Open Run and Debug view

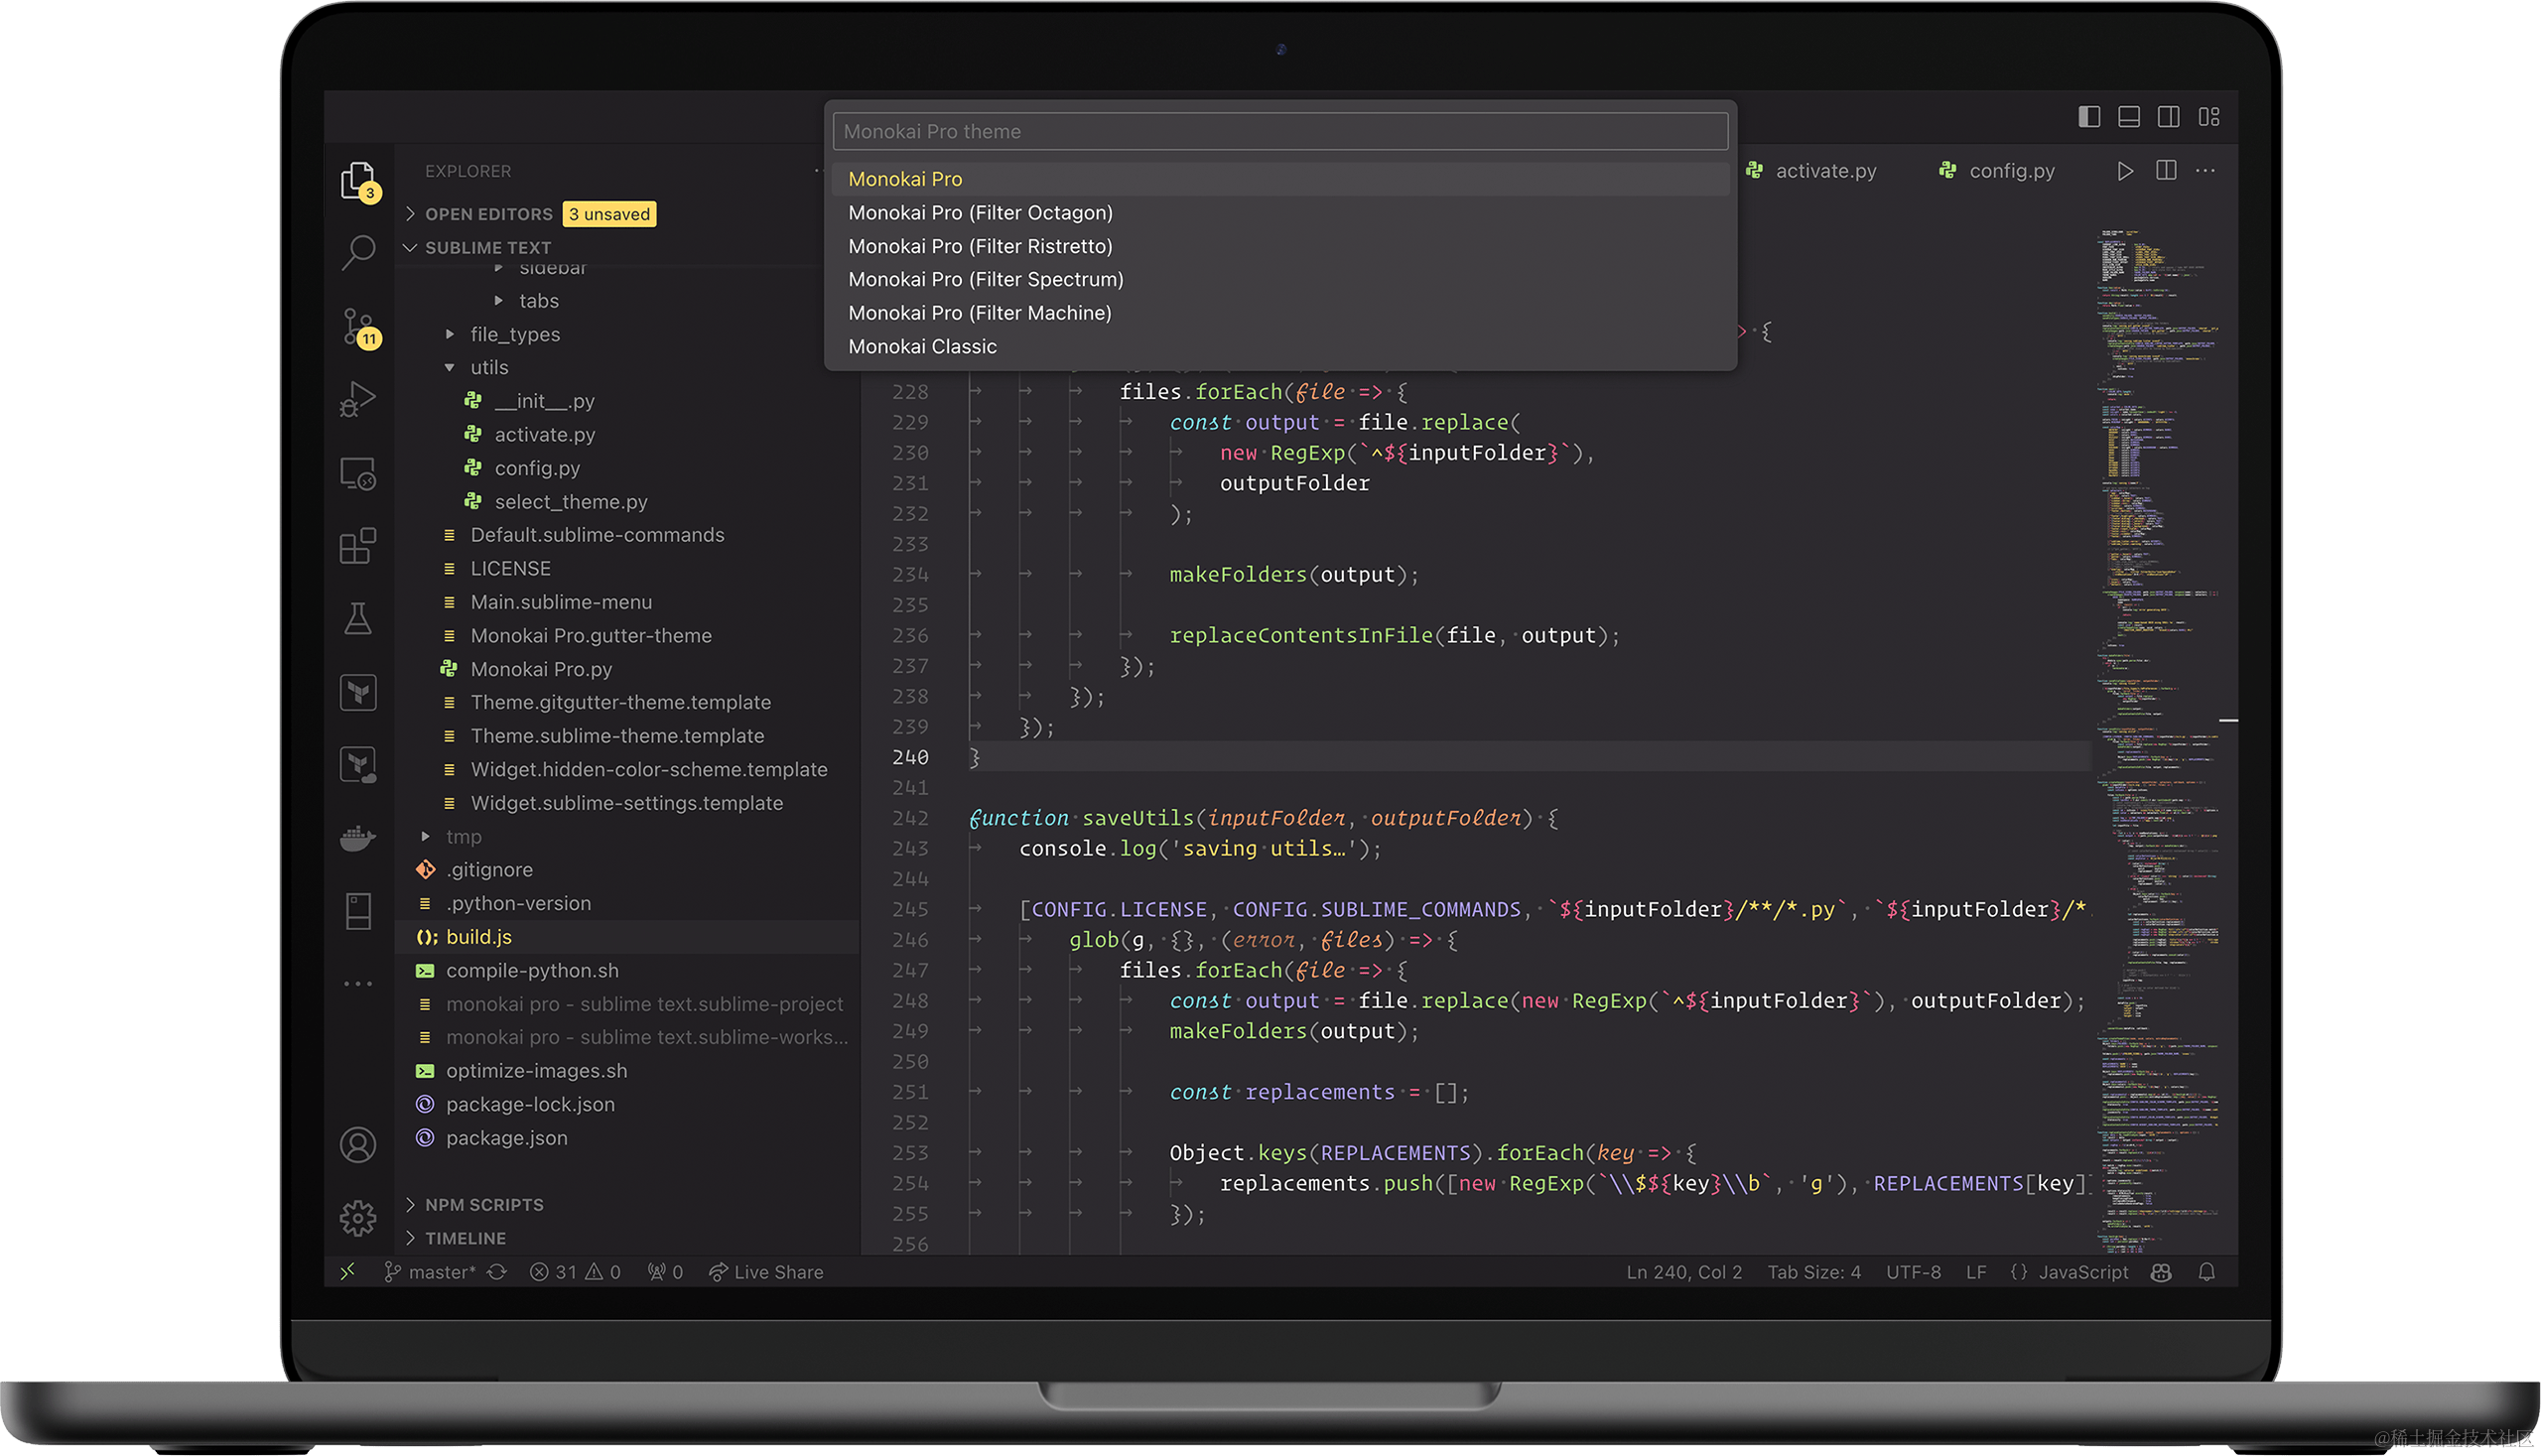coord(358,399)
